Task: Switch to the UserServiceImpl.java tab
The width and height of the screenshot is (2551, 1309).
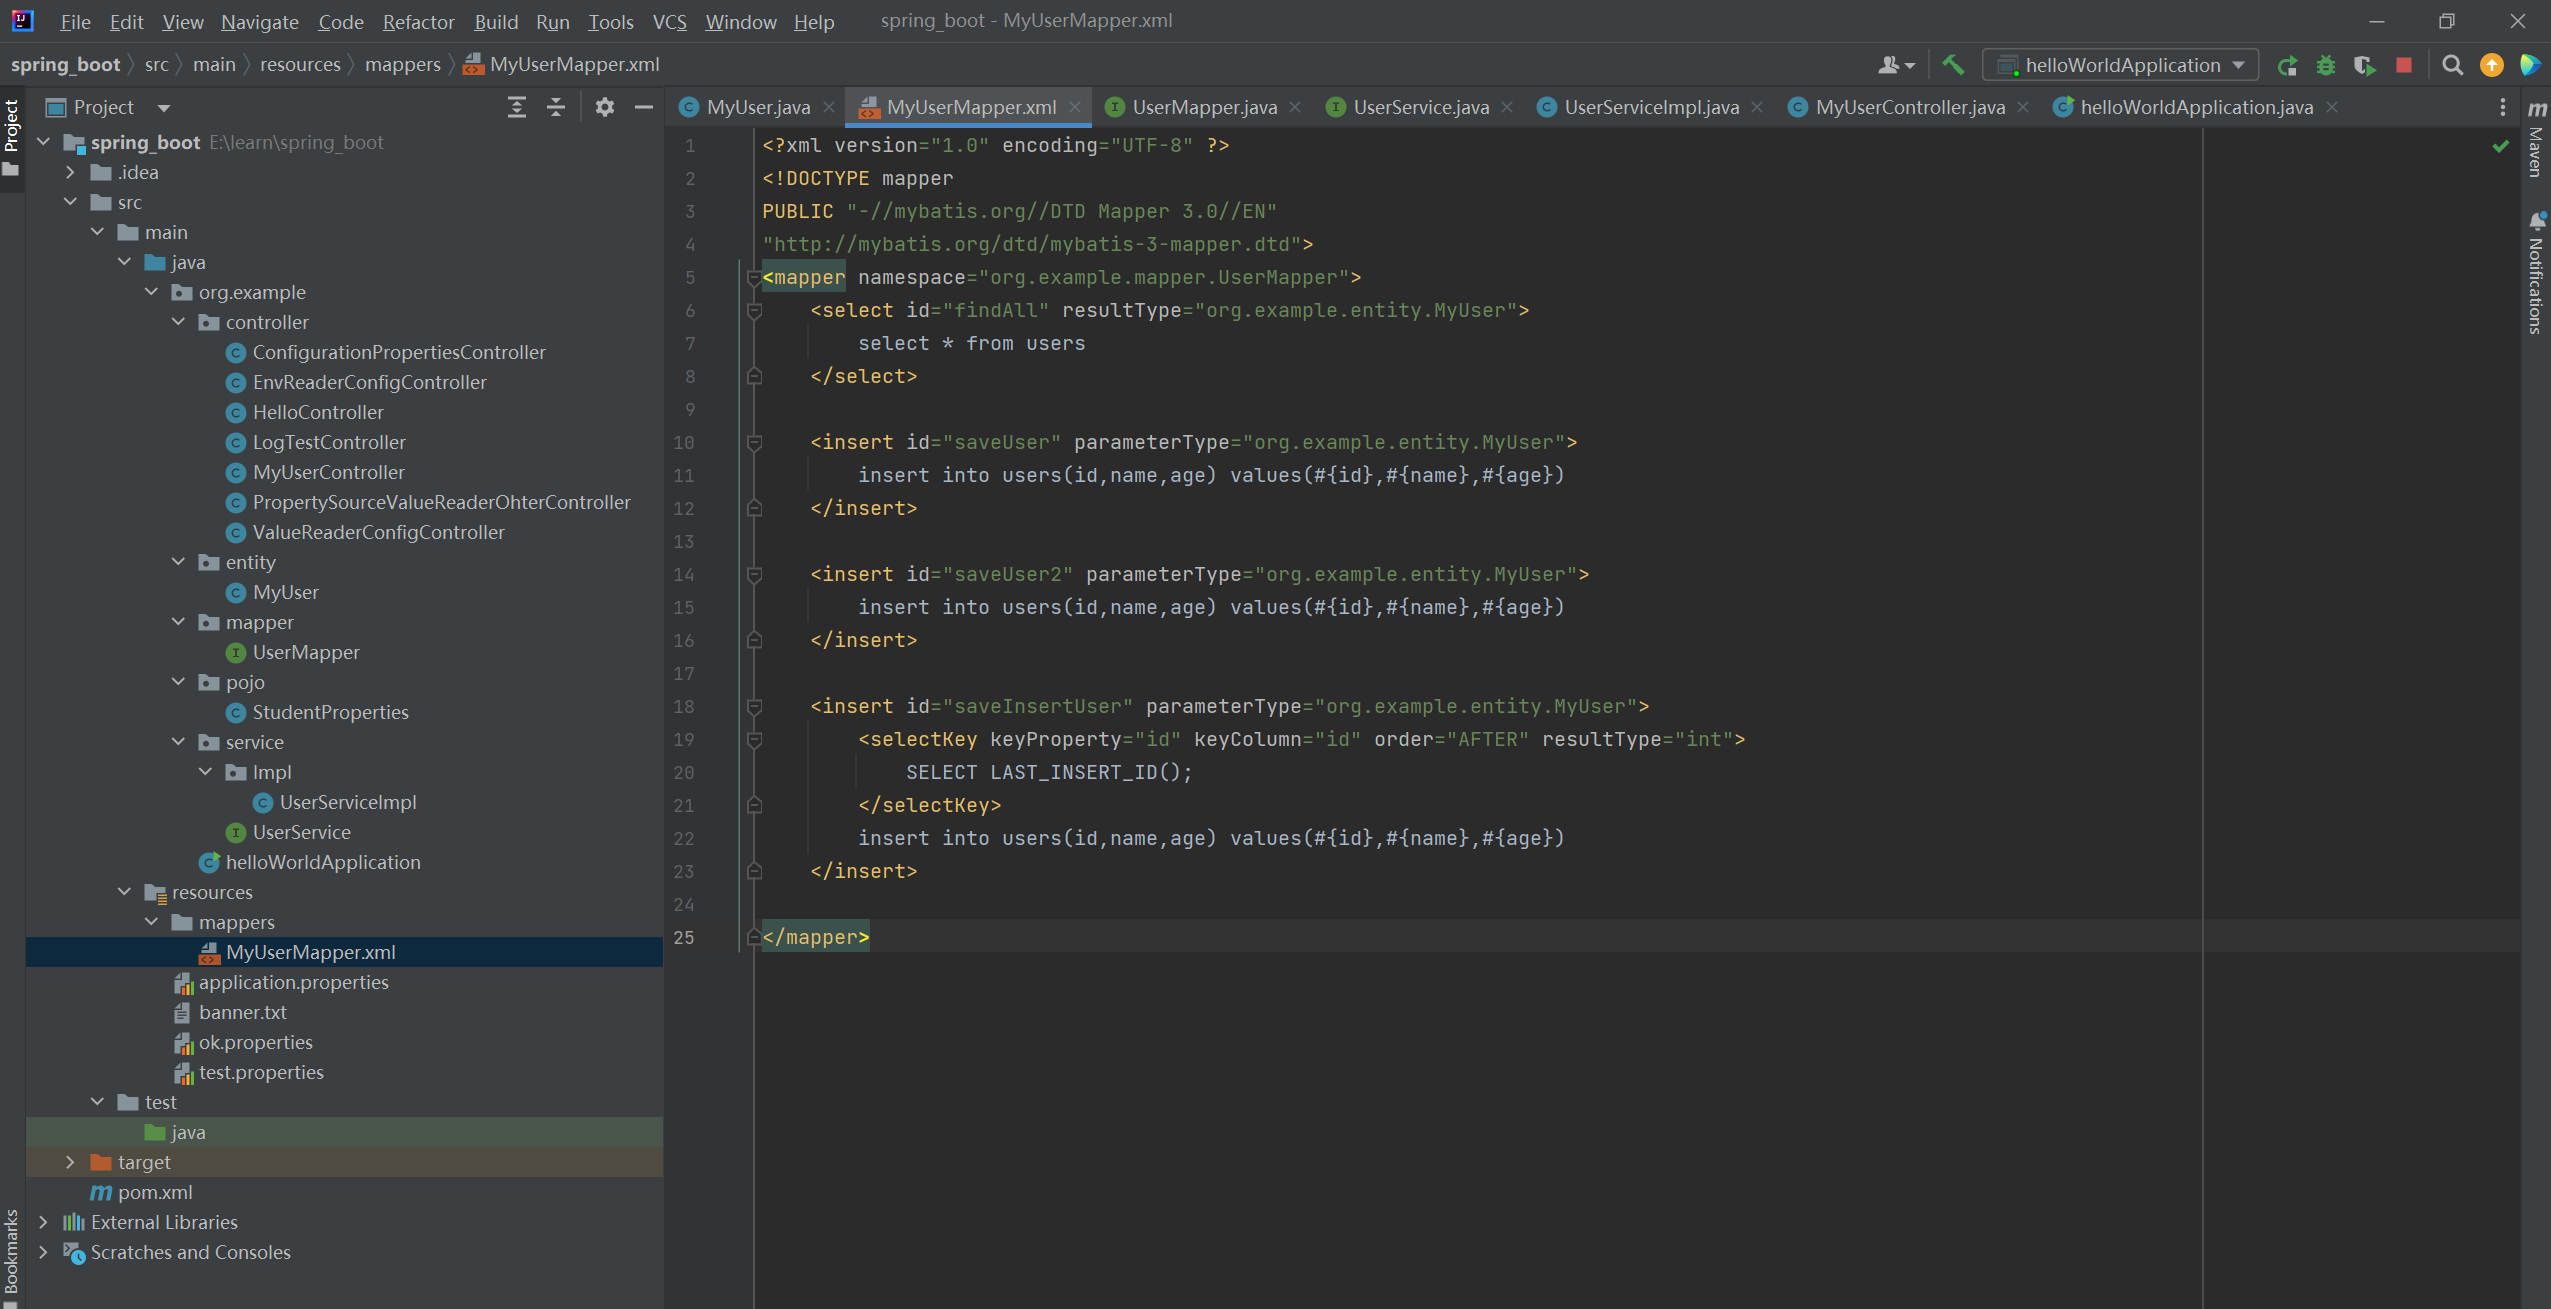Action: 1650,107
